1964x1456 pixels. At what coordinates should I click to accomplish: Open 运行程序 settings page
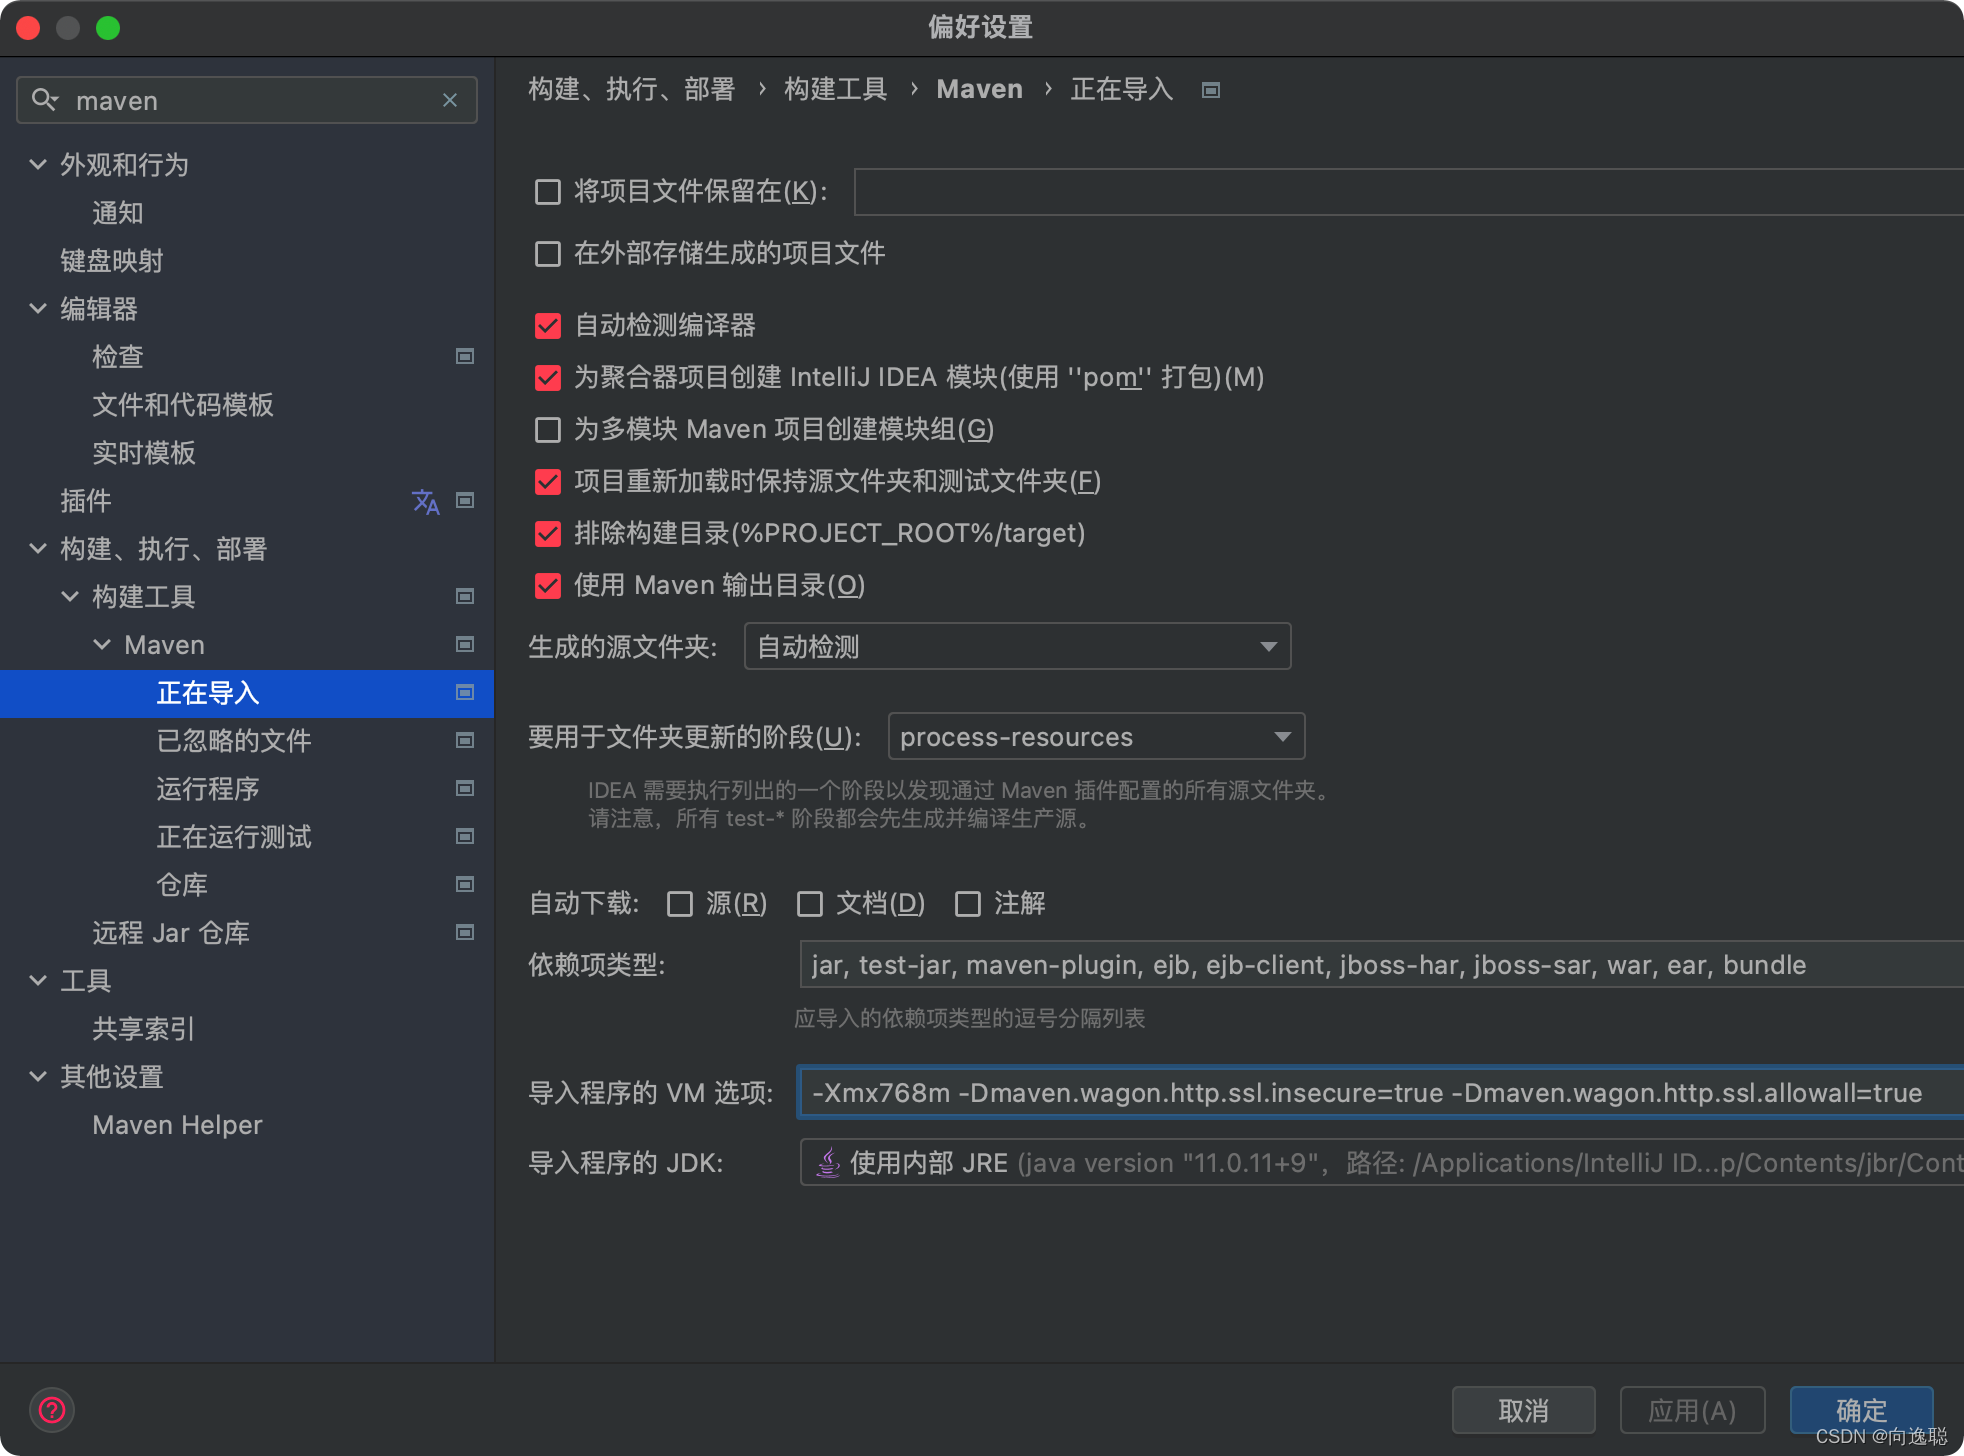pyautogui.click(x=208, y=788)
